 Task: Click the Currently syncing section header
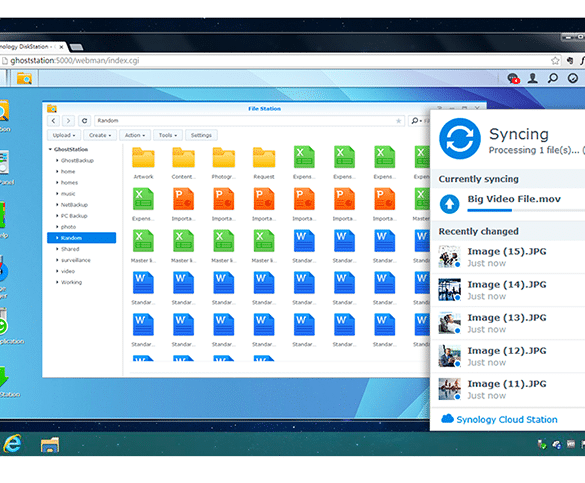click(x=508, y=179)
